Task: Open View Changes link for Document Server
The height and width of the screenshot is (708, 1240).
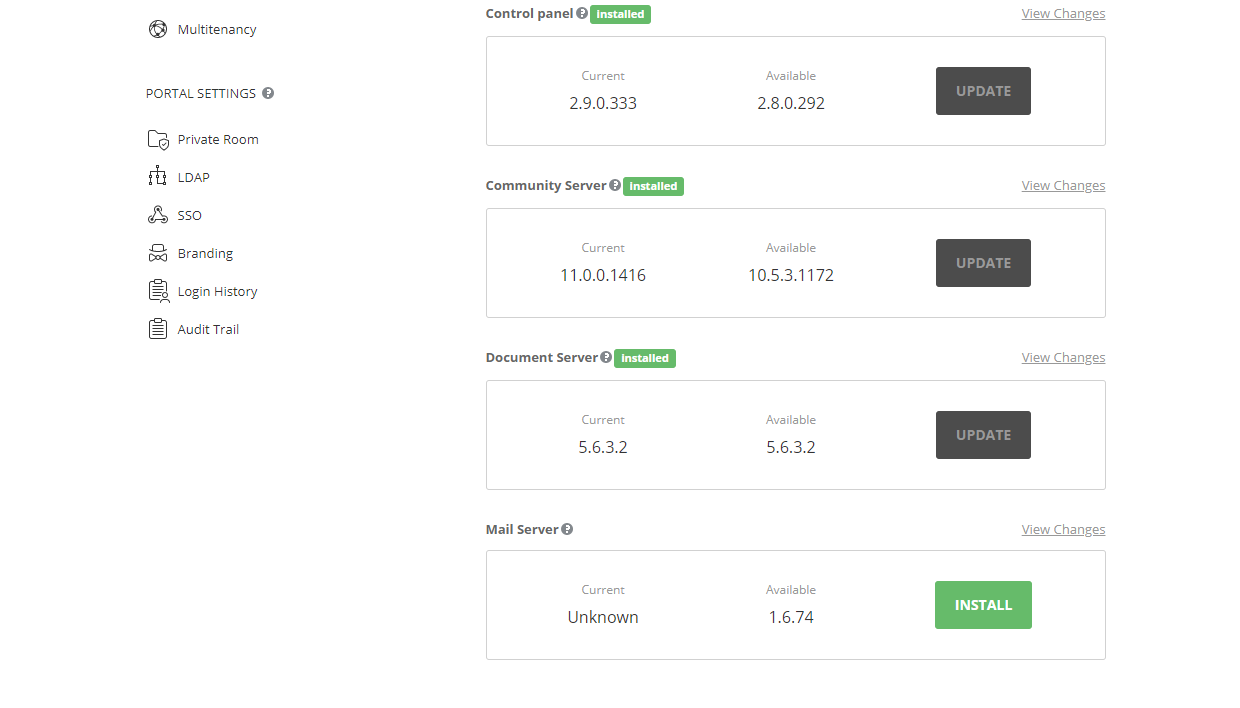Action: pos(1063,357)
